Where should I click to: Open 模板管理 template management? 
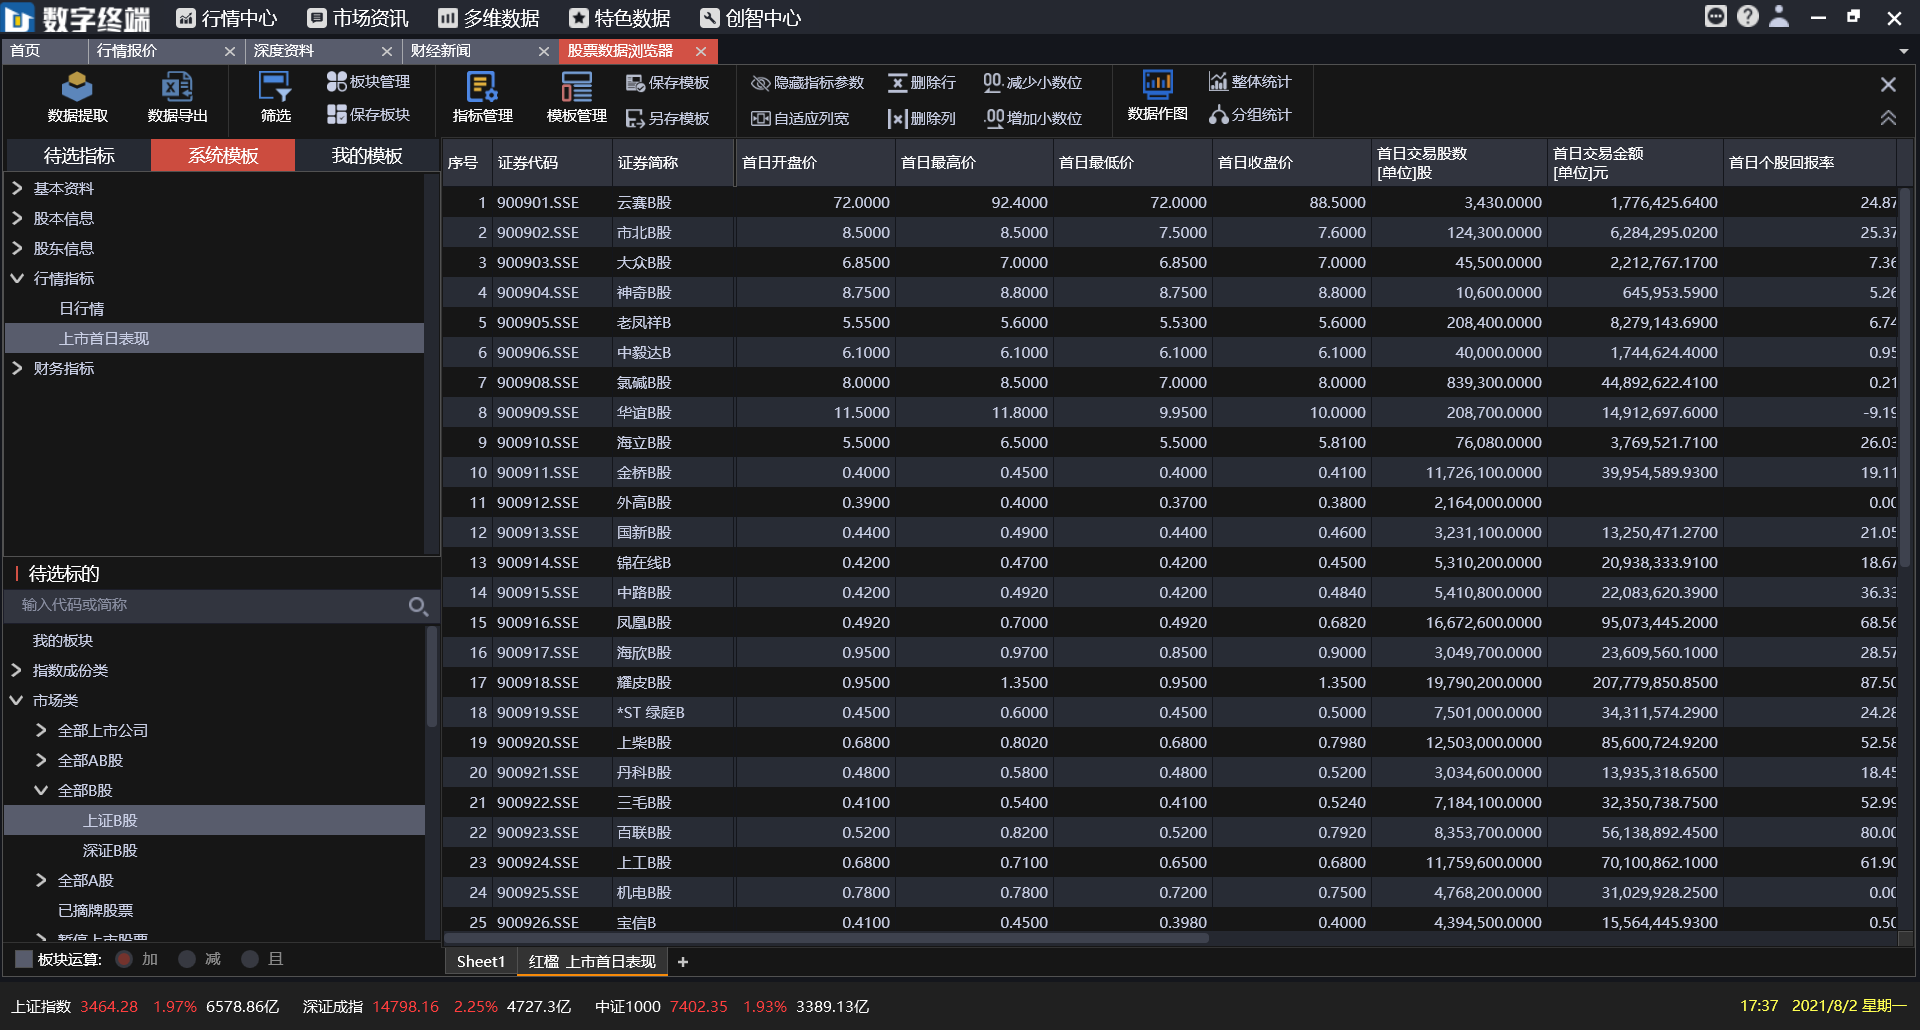[577, 97]
